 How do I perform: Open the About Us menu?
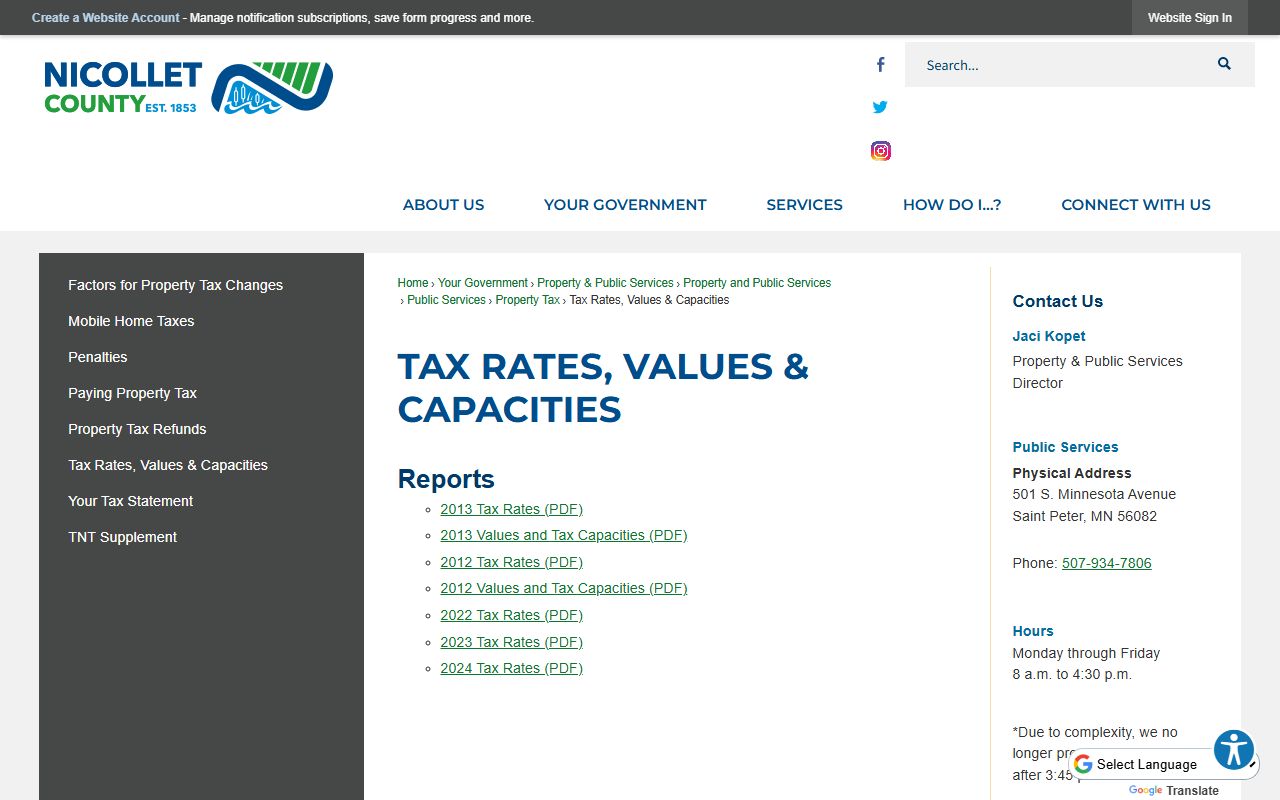pyautogui.click(x=443, y=205)
